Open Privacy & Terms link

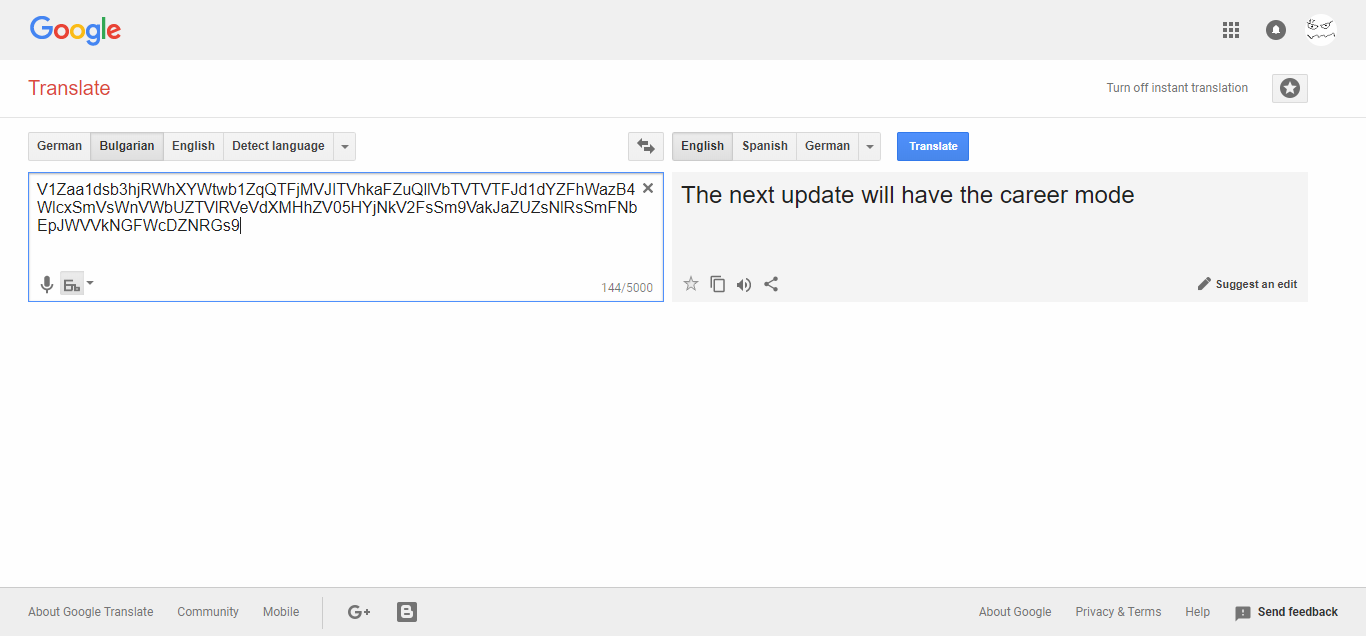coord(1118,612)
